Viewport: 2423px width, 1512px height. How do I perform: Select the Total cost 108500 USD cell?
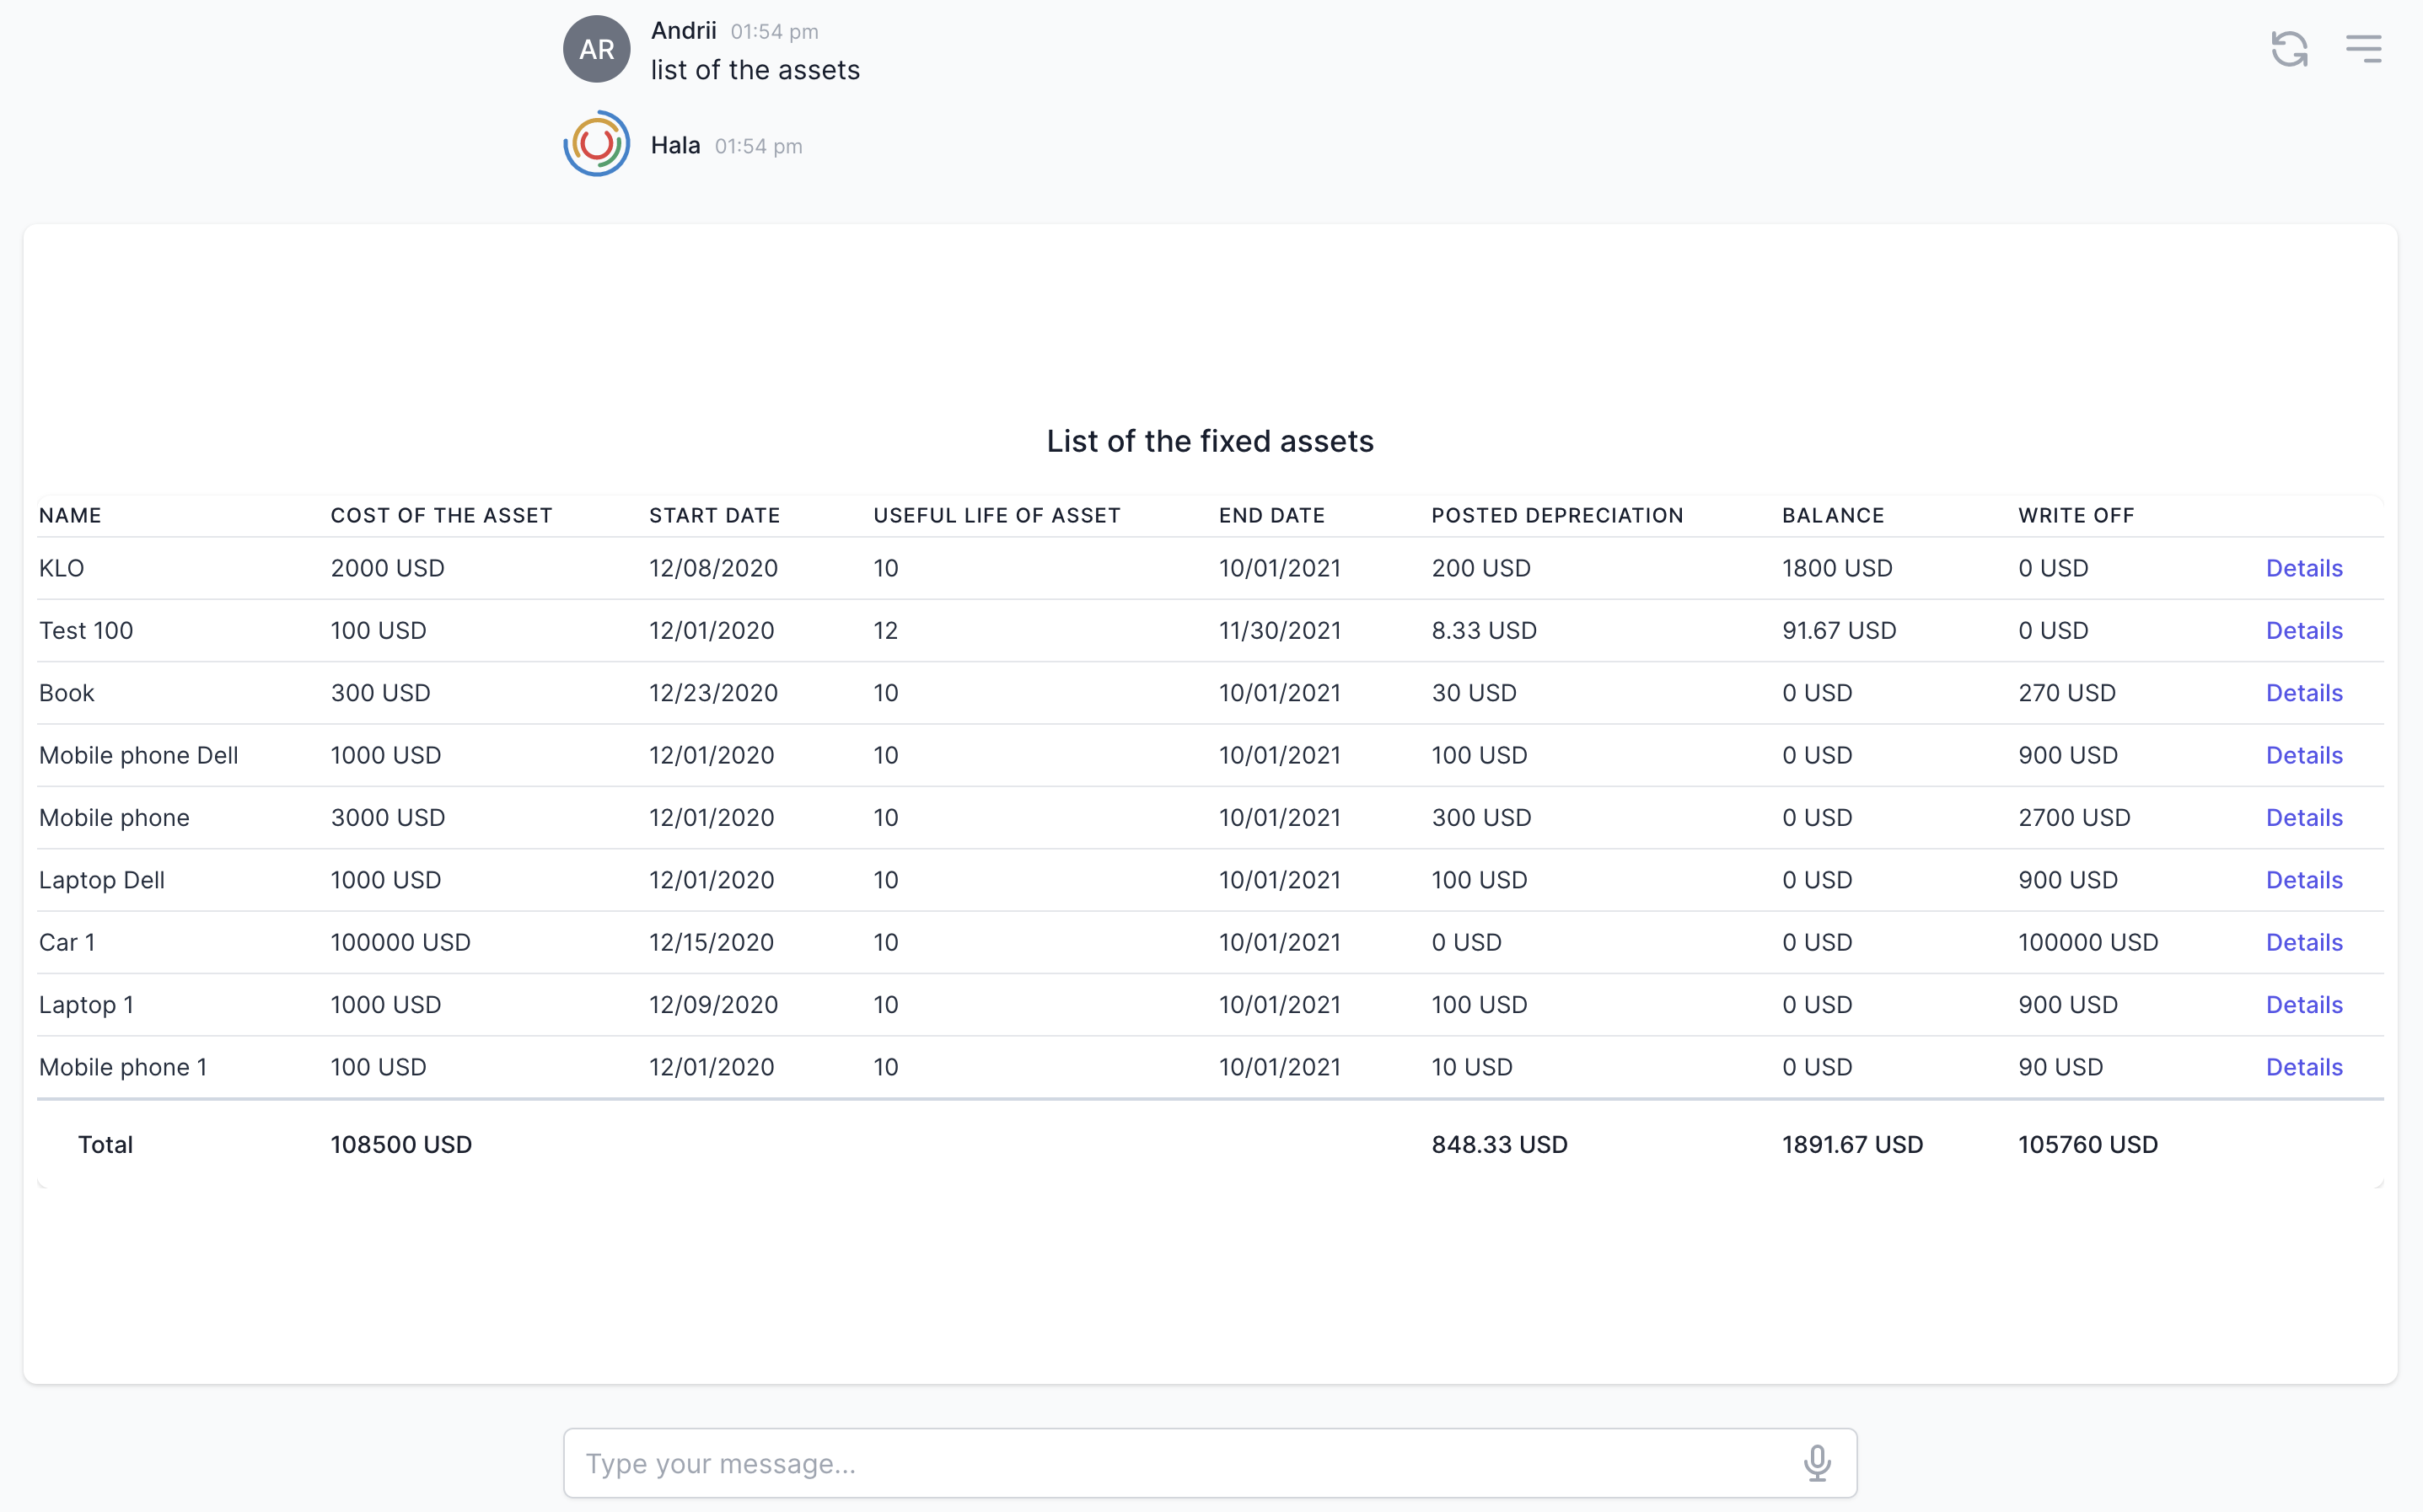tap(401, 1144)
